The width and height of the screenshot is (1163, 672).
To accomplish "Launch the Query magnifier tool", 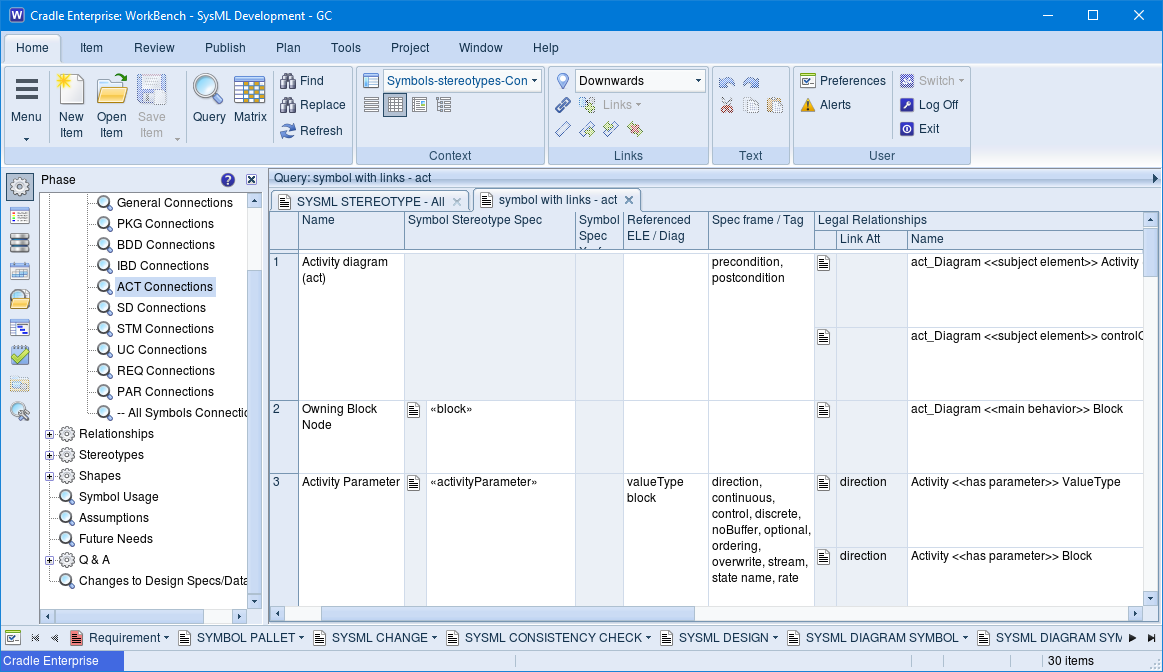I will [x=208, y=99].
